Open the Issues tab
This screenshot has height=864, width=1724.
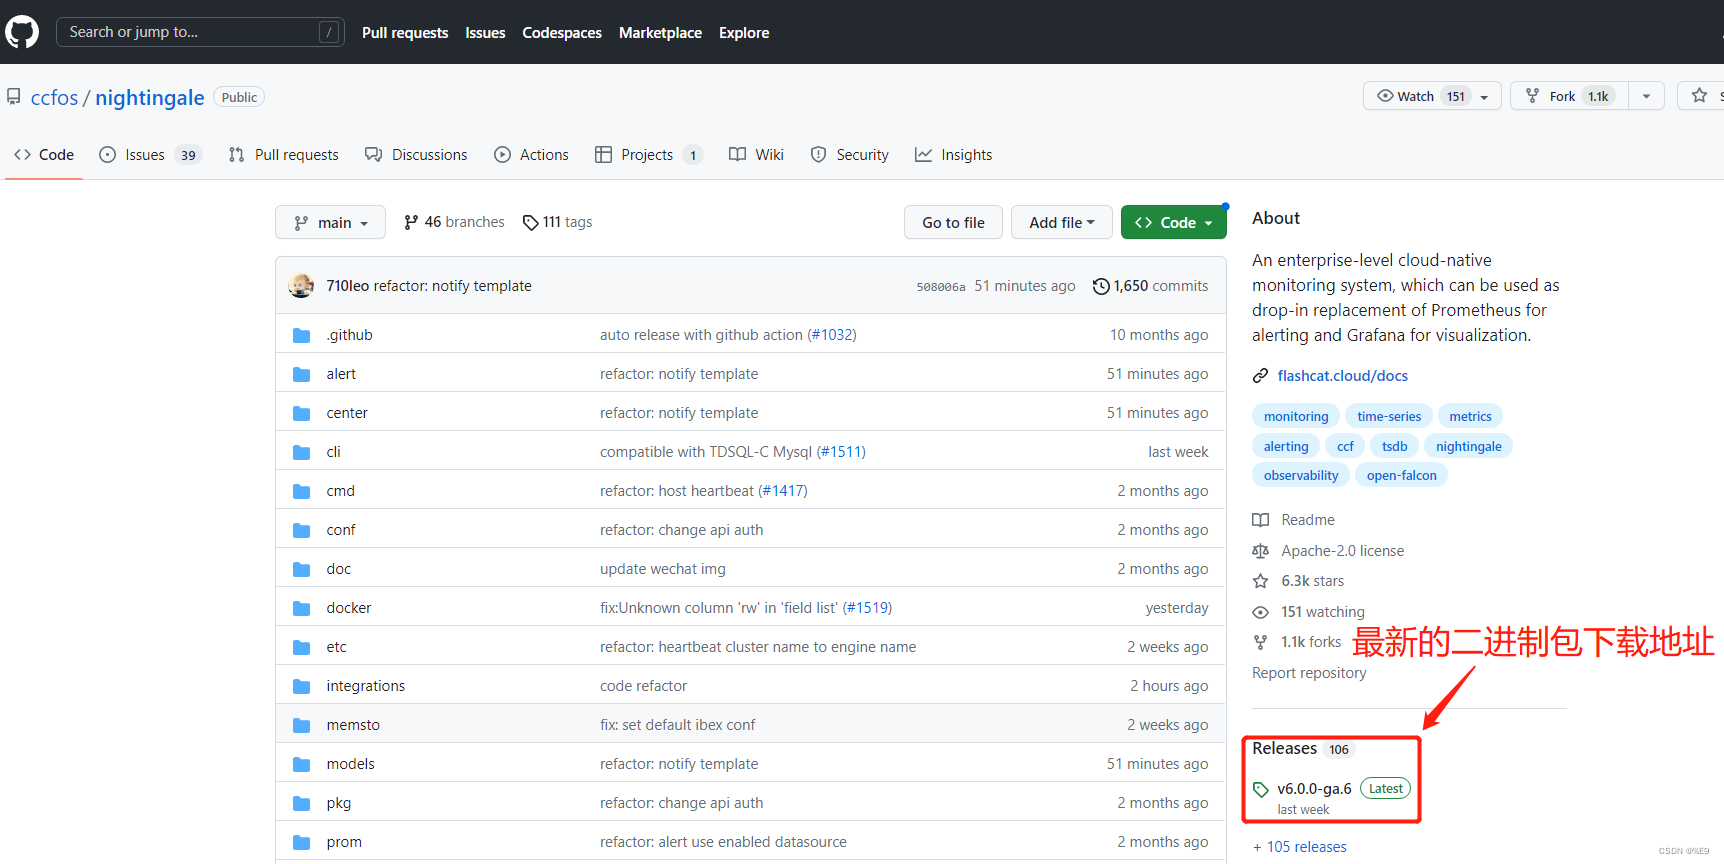point(150,155)
